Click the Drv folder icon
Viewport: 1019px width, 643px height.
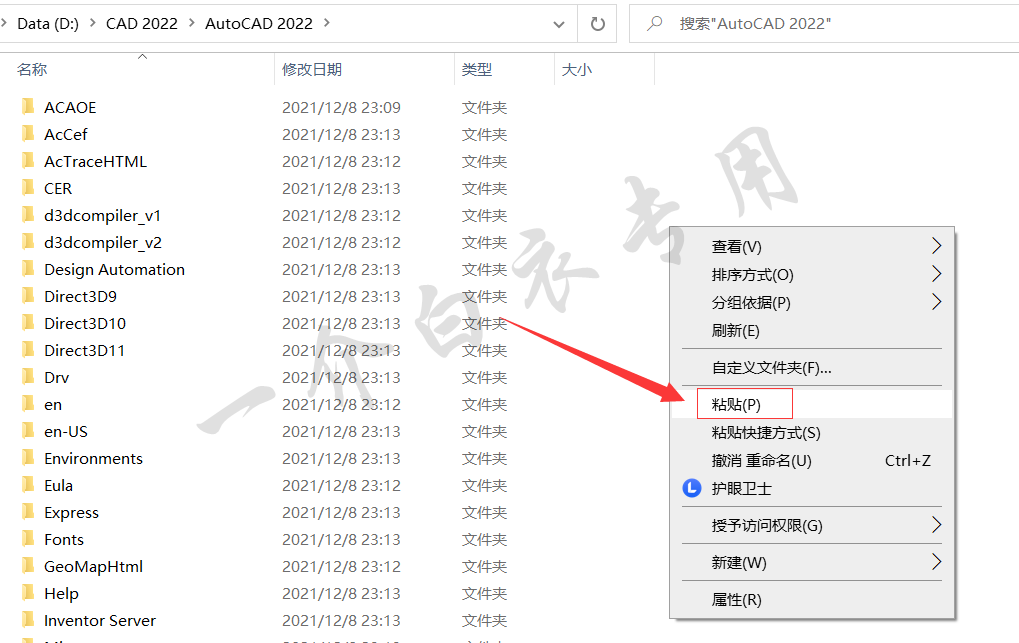tap(28, 377)
